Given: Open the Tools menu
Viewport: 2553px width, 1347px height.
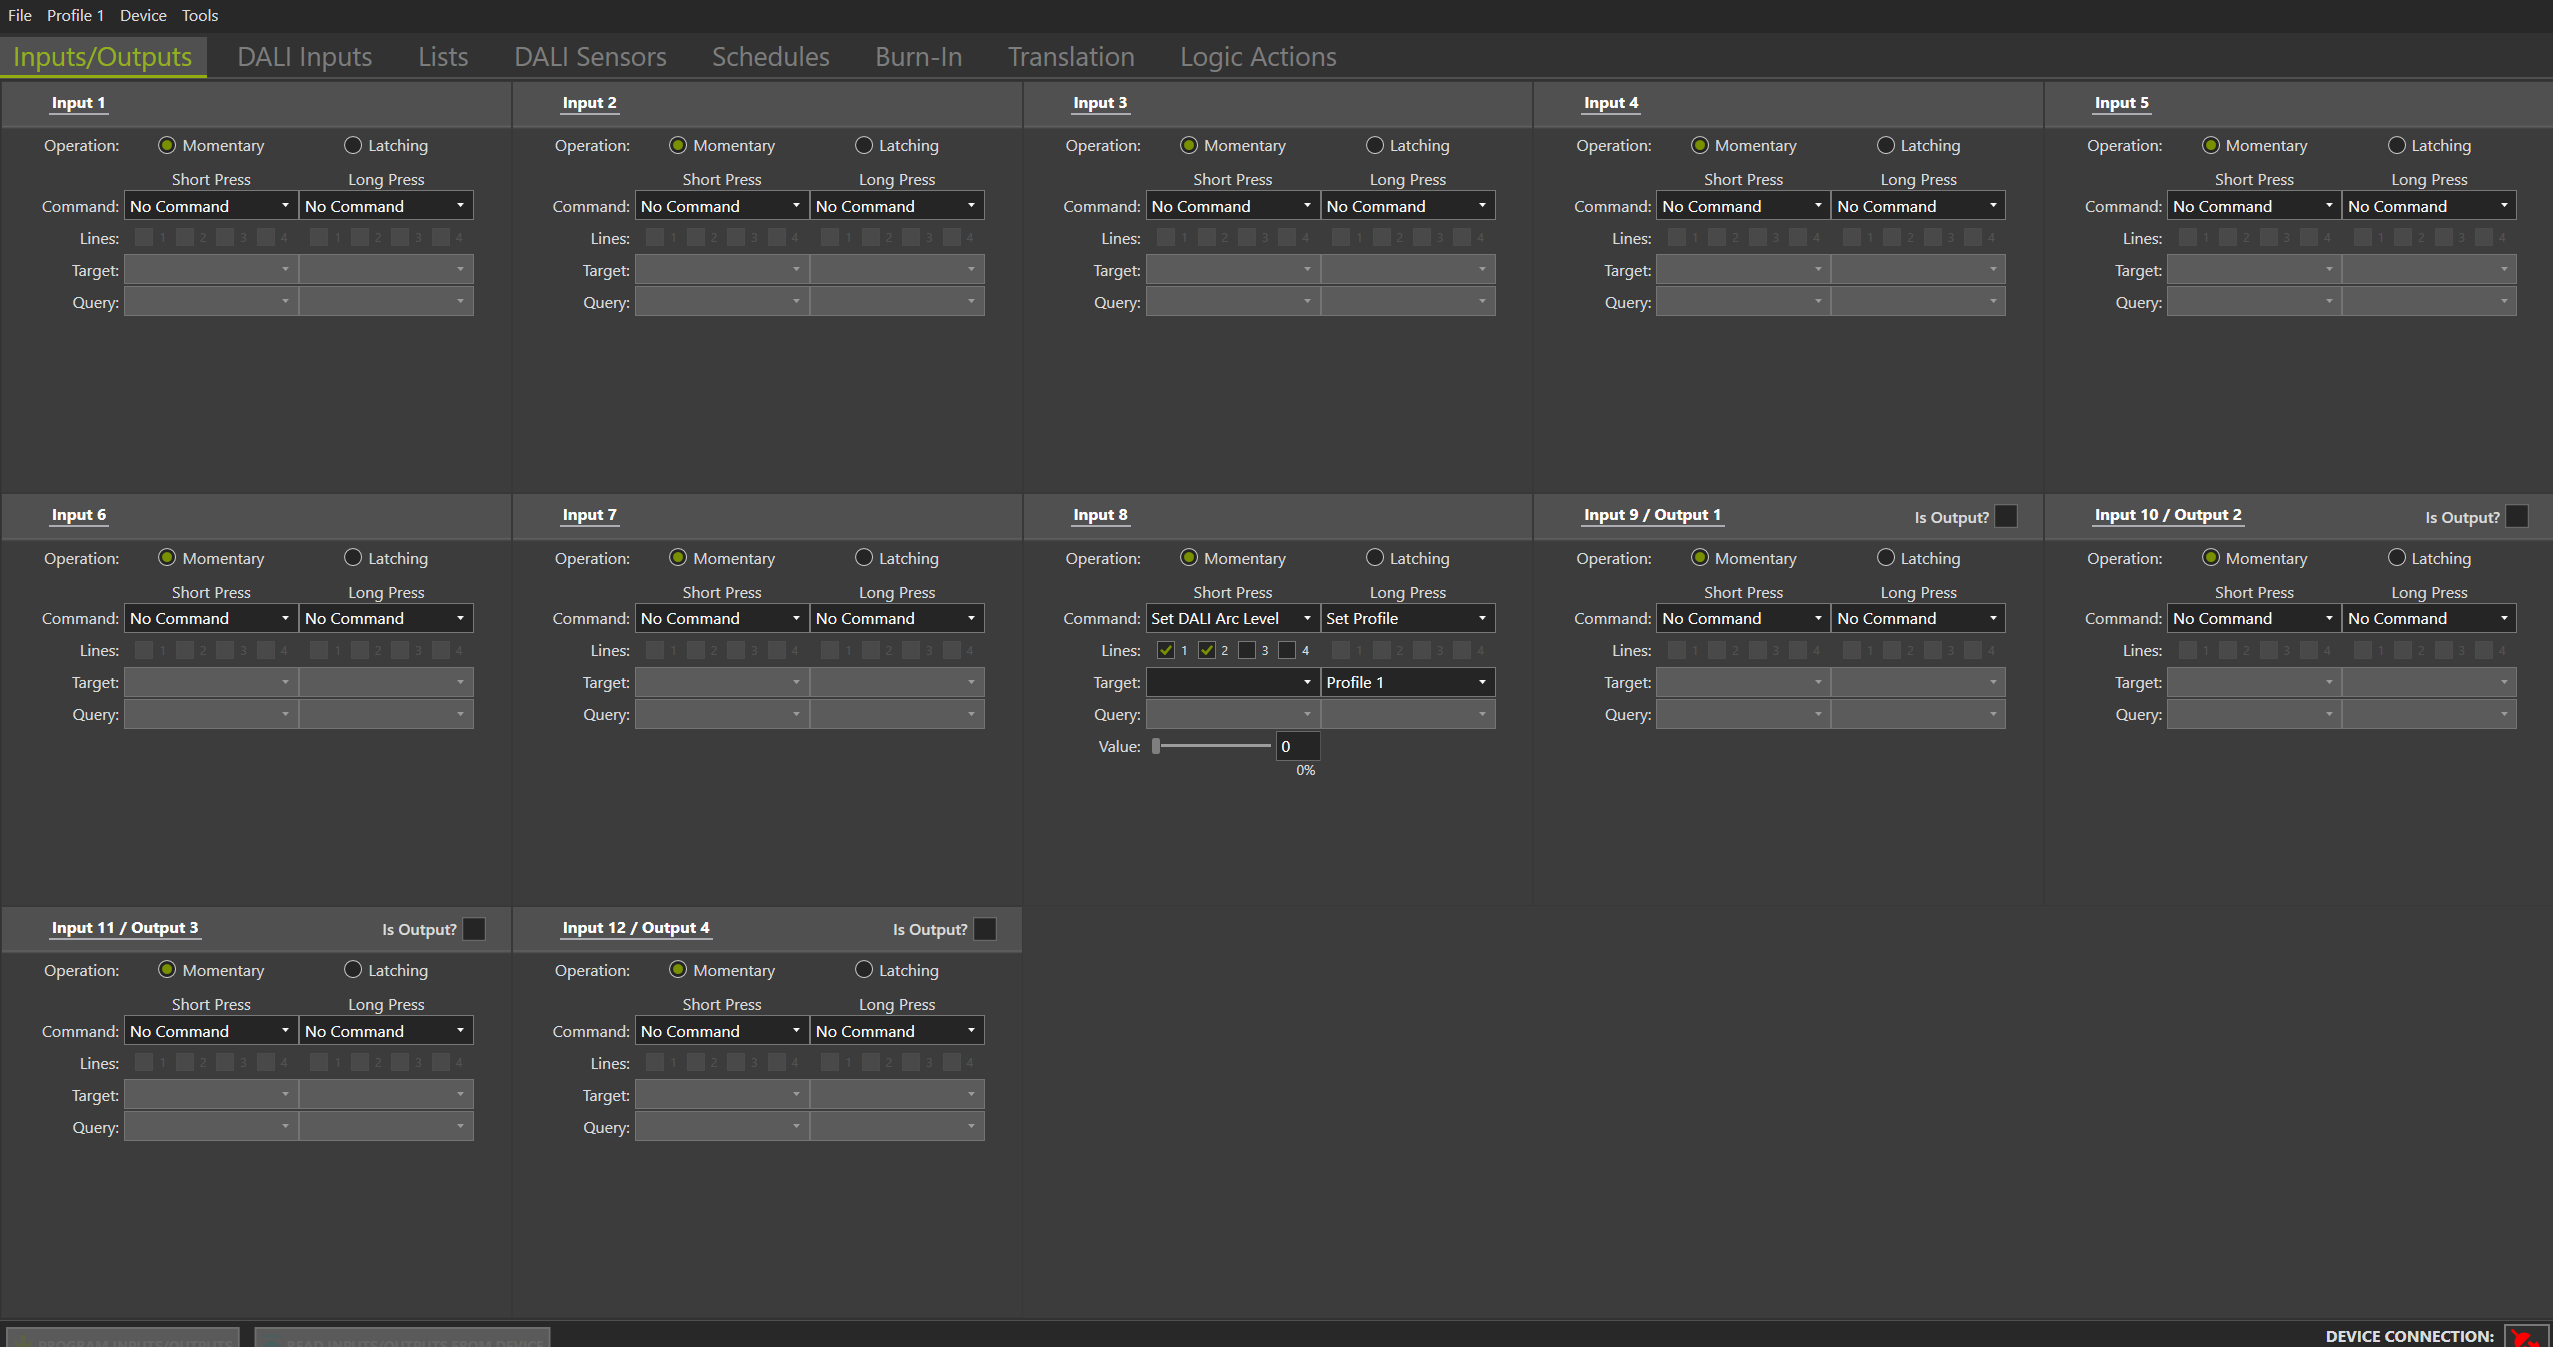Looking at the screenshot, I should 199,15.
